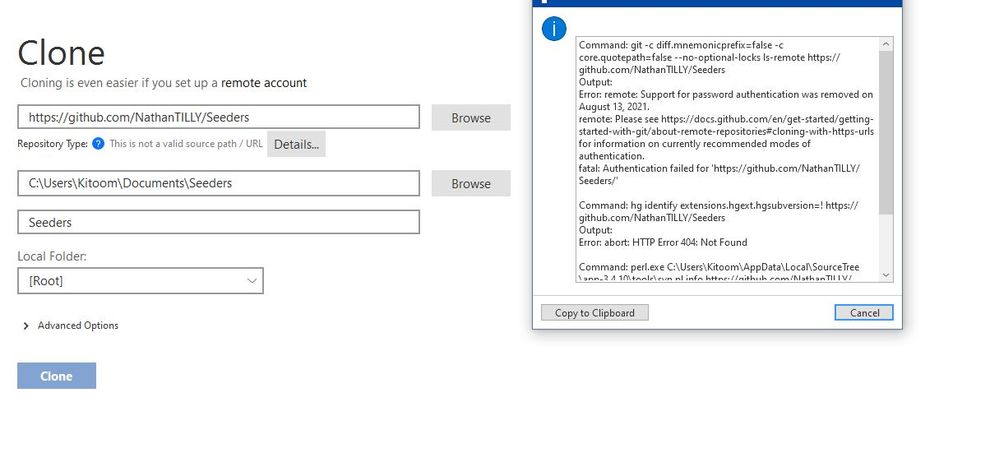This screenshot has height=466, width=999.
Task: Click the Seeders name input field
Action: pos(219,222)
